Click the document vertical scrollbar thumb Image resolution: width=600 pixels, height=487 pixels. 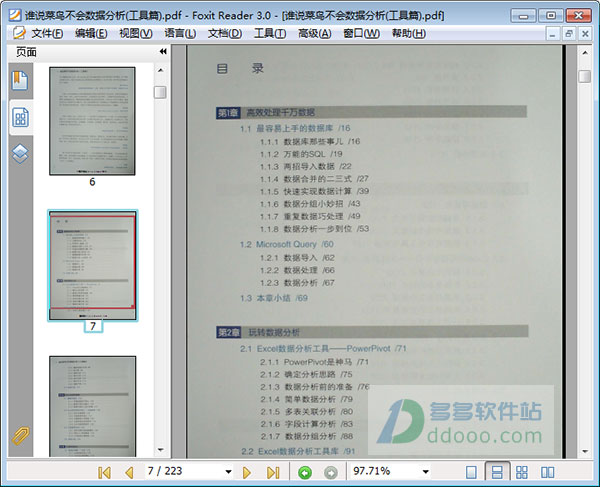click(x=585, y=76)
